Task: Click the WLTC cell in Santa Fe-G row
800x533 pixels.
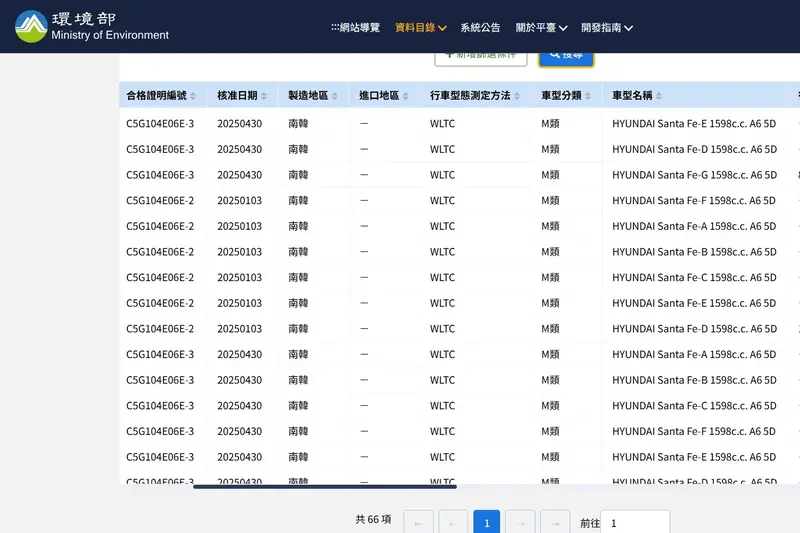Action: click(x=442, y=175)
